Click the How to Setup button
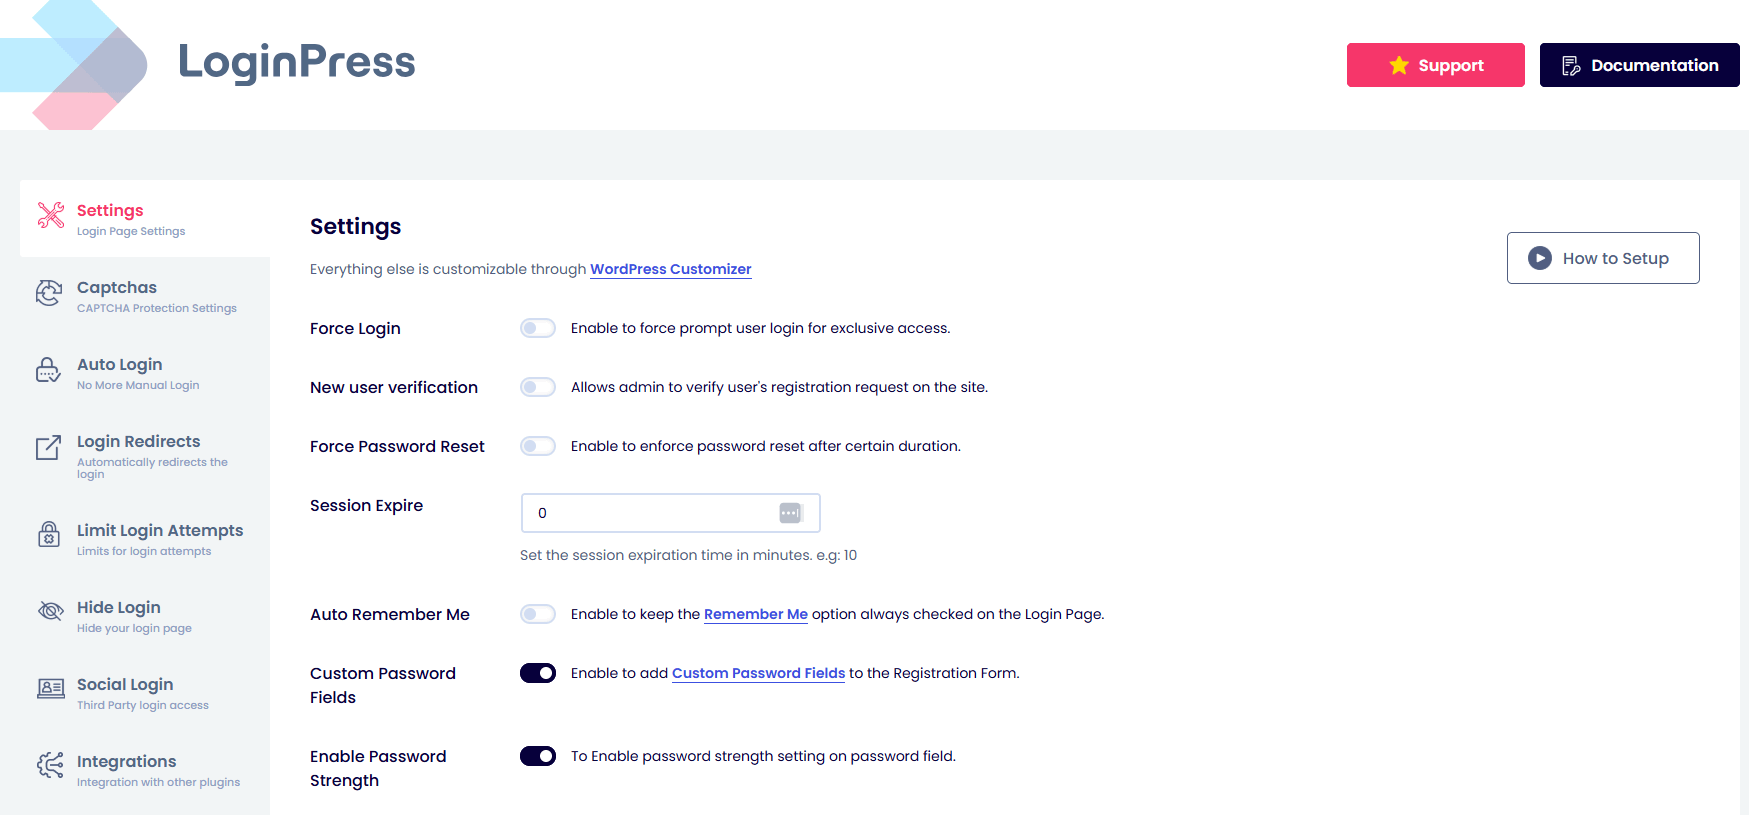 click(x=1603, y=258)
